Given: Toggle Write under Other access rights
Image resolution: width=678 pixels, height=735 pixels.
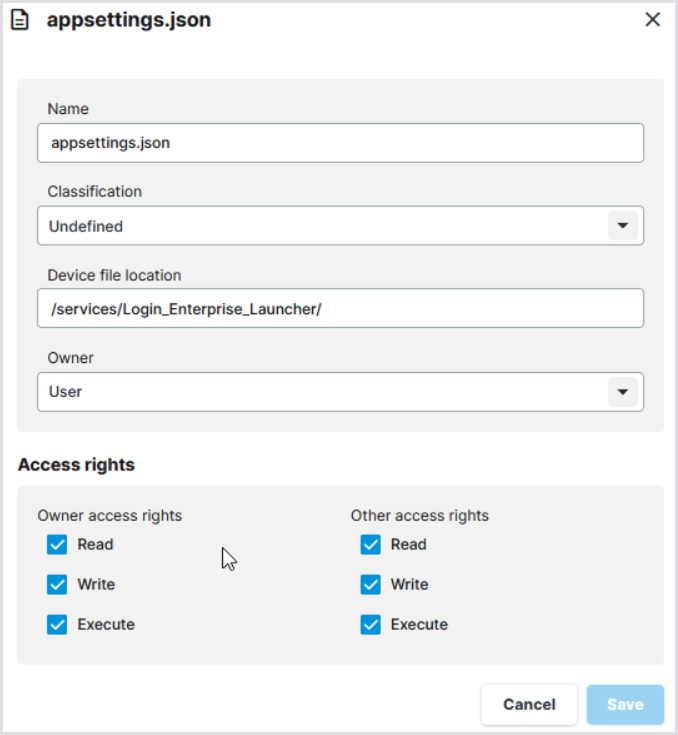Looking at the screenshot, I should pos(371,585).
